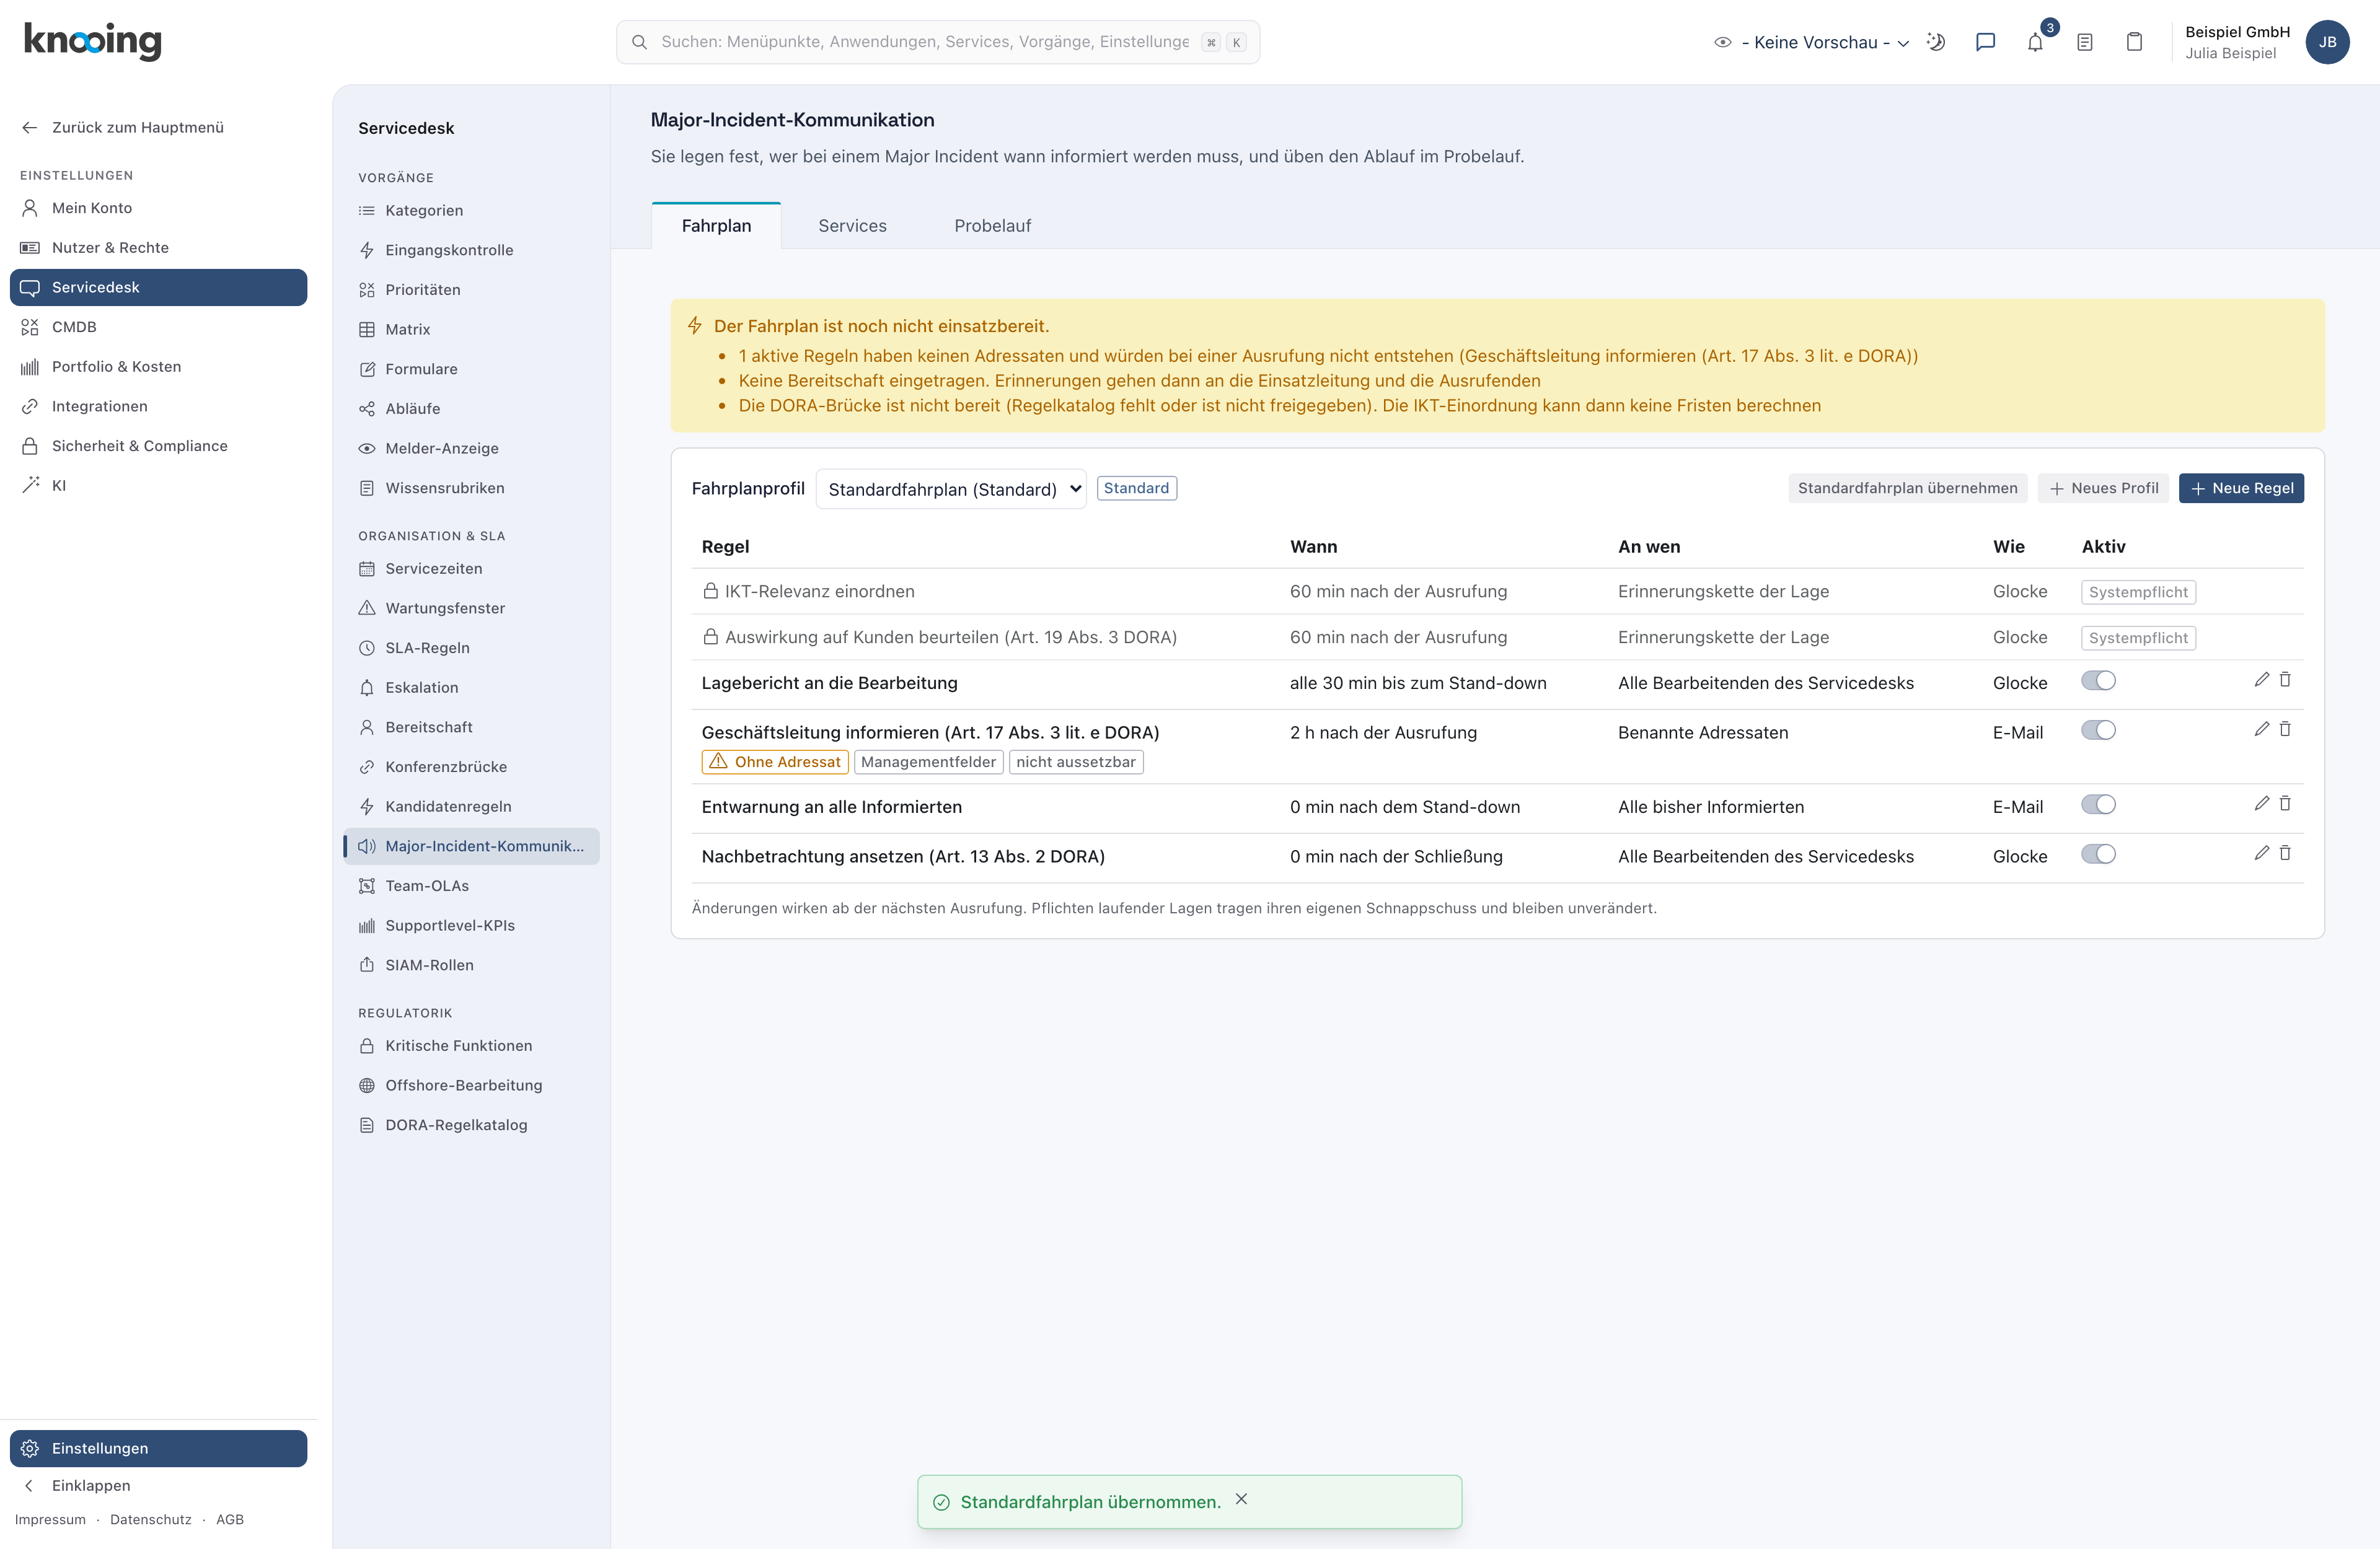2380x1549 pixels.
Task: Delete the Lagebericht an die Bearbeitung rule
Action: click(2285, 680)
